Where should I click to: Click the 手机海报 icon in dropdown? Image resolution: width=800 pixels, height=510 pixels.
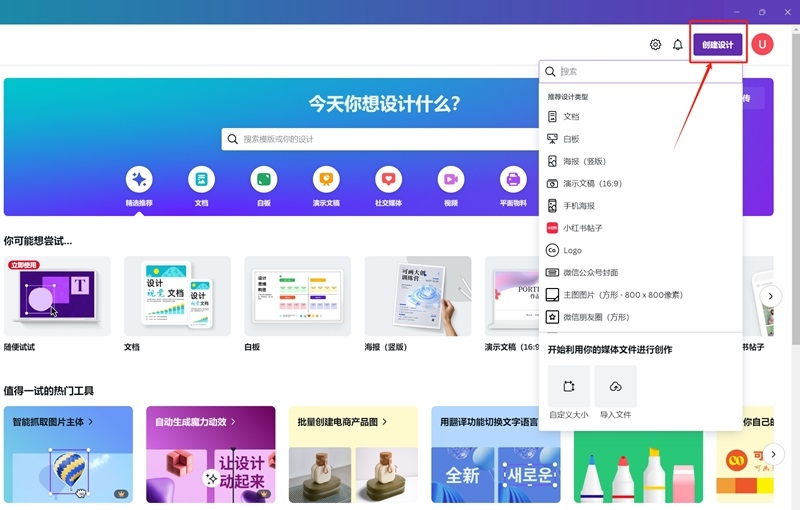click(552, 206)
